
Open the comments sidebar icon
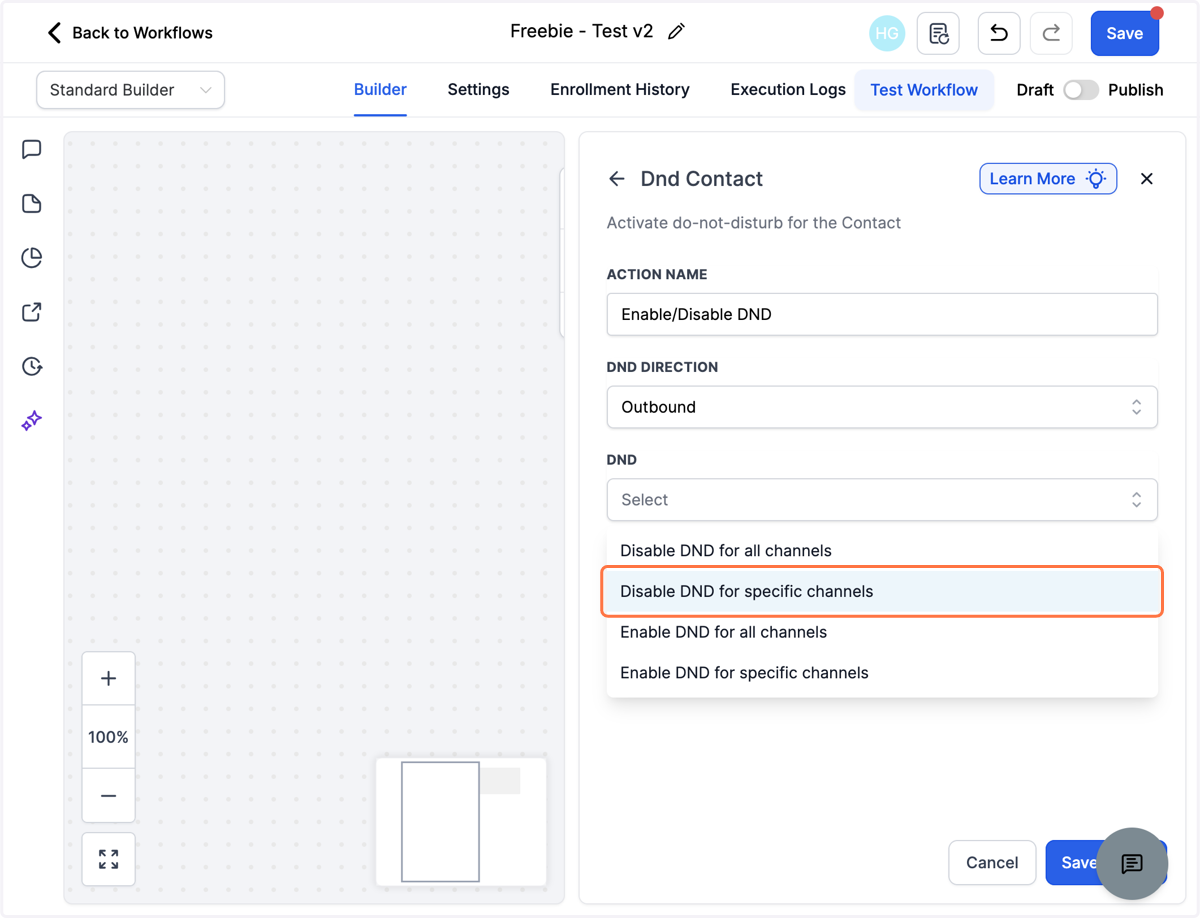click(32, 150)
